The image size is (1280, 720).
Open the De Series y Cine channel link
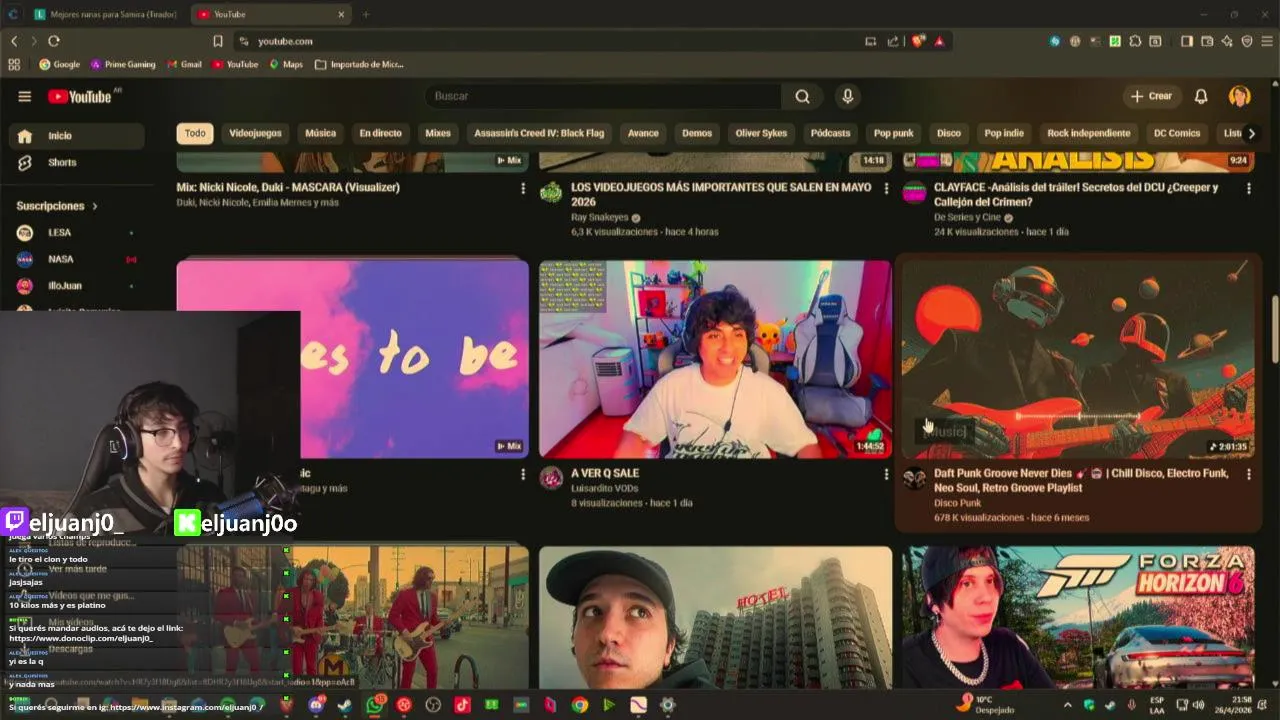(967, 217)
